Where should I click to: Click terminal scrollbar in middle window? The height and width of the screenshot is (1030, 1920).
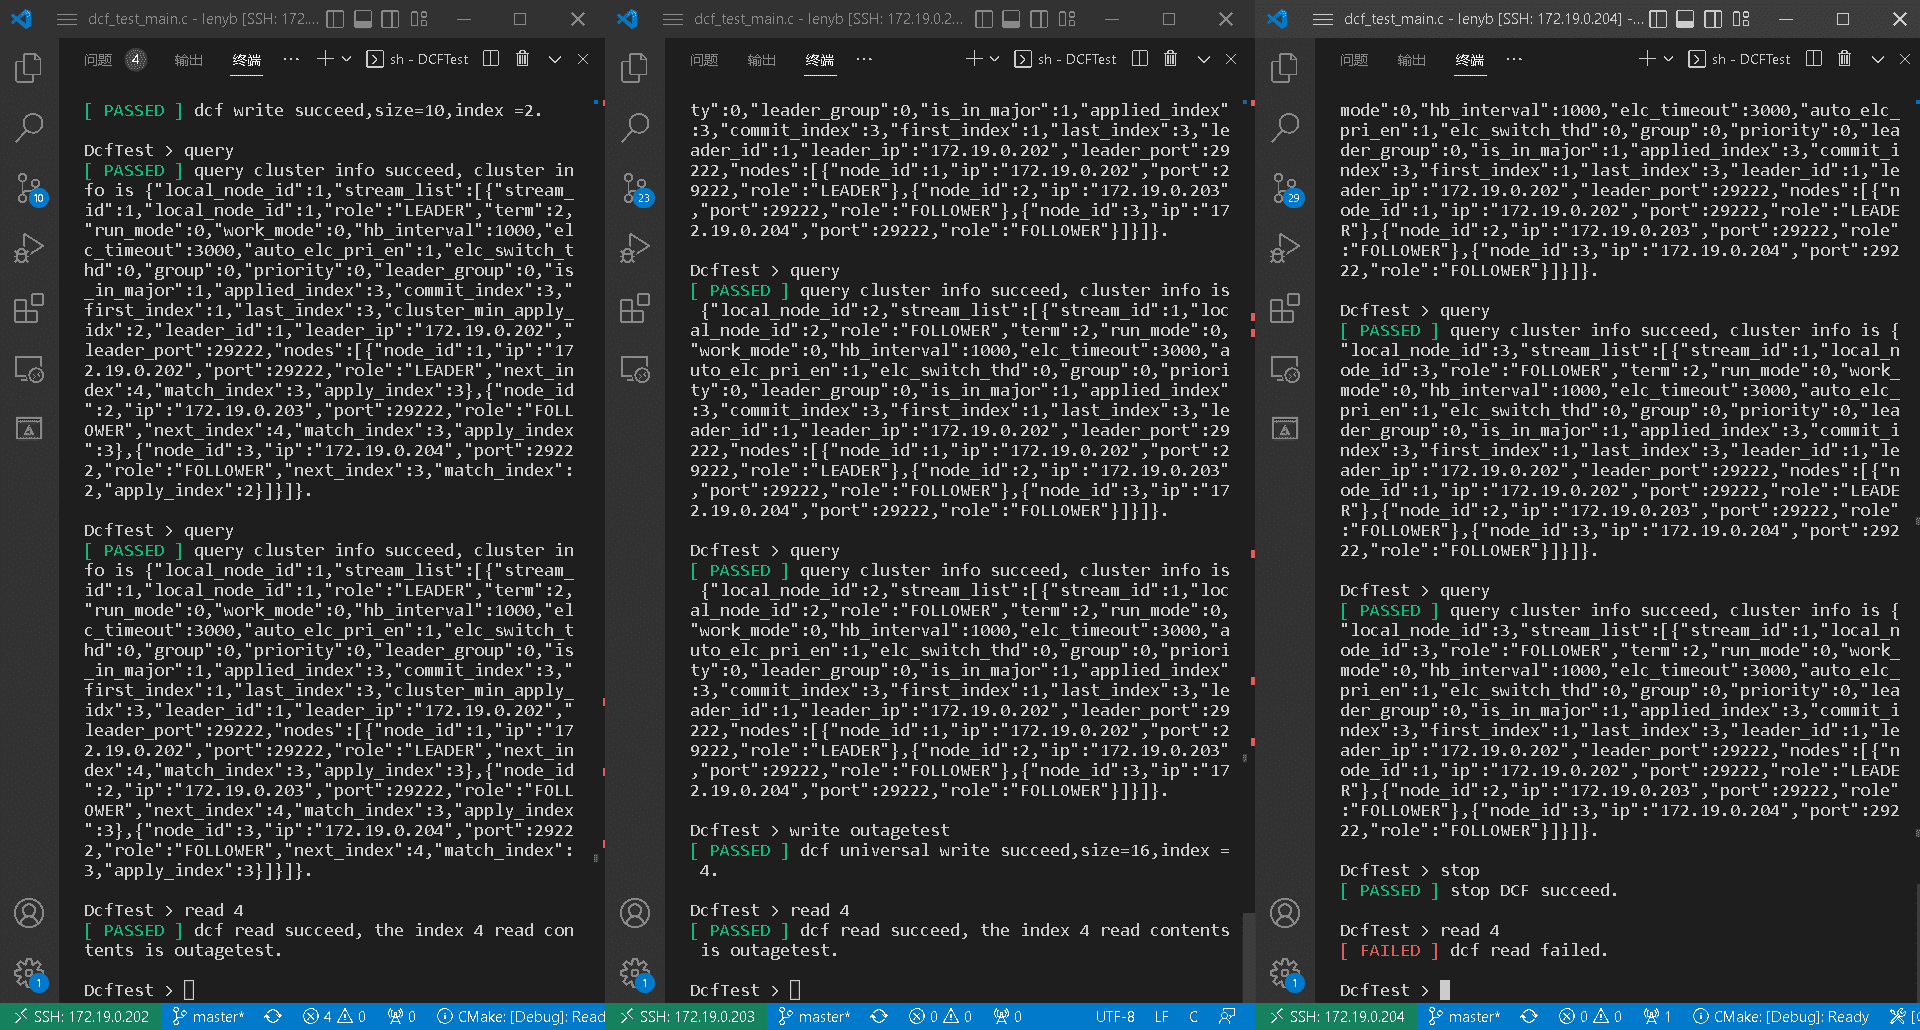click(1248, 956)
